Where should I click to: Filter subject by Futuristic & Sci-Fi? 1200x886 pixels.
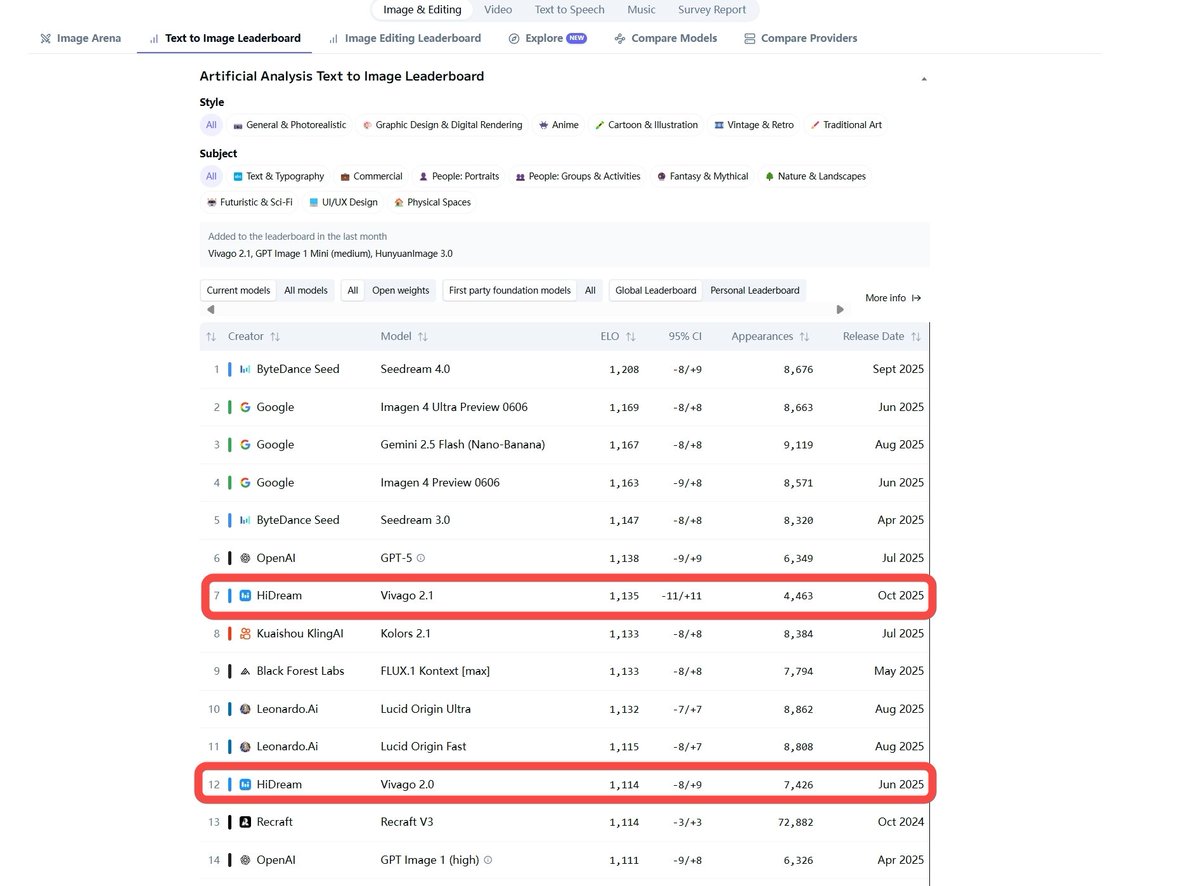(x=249, y=202)
